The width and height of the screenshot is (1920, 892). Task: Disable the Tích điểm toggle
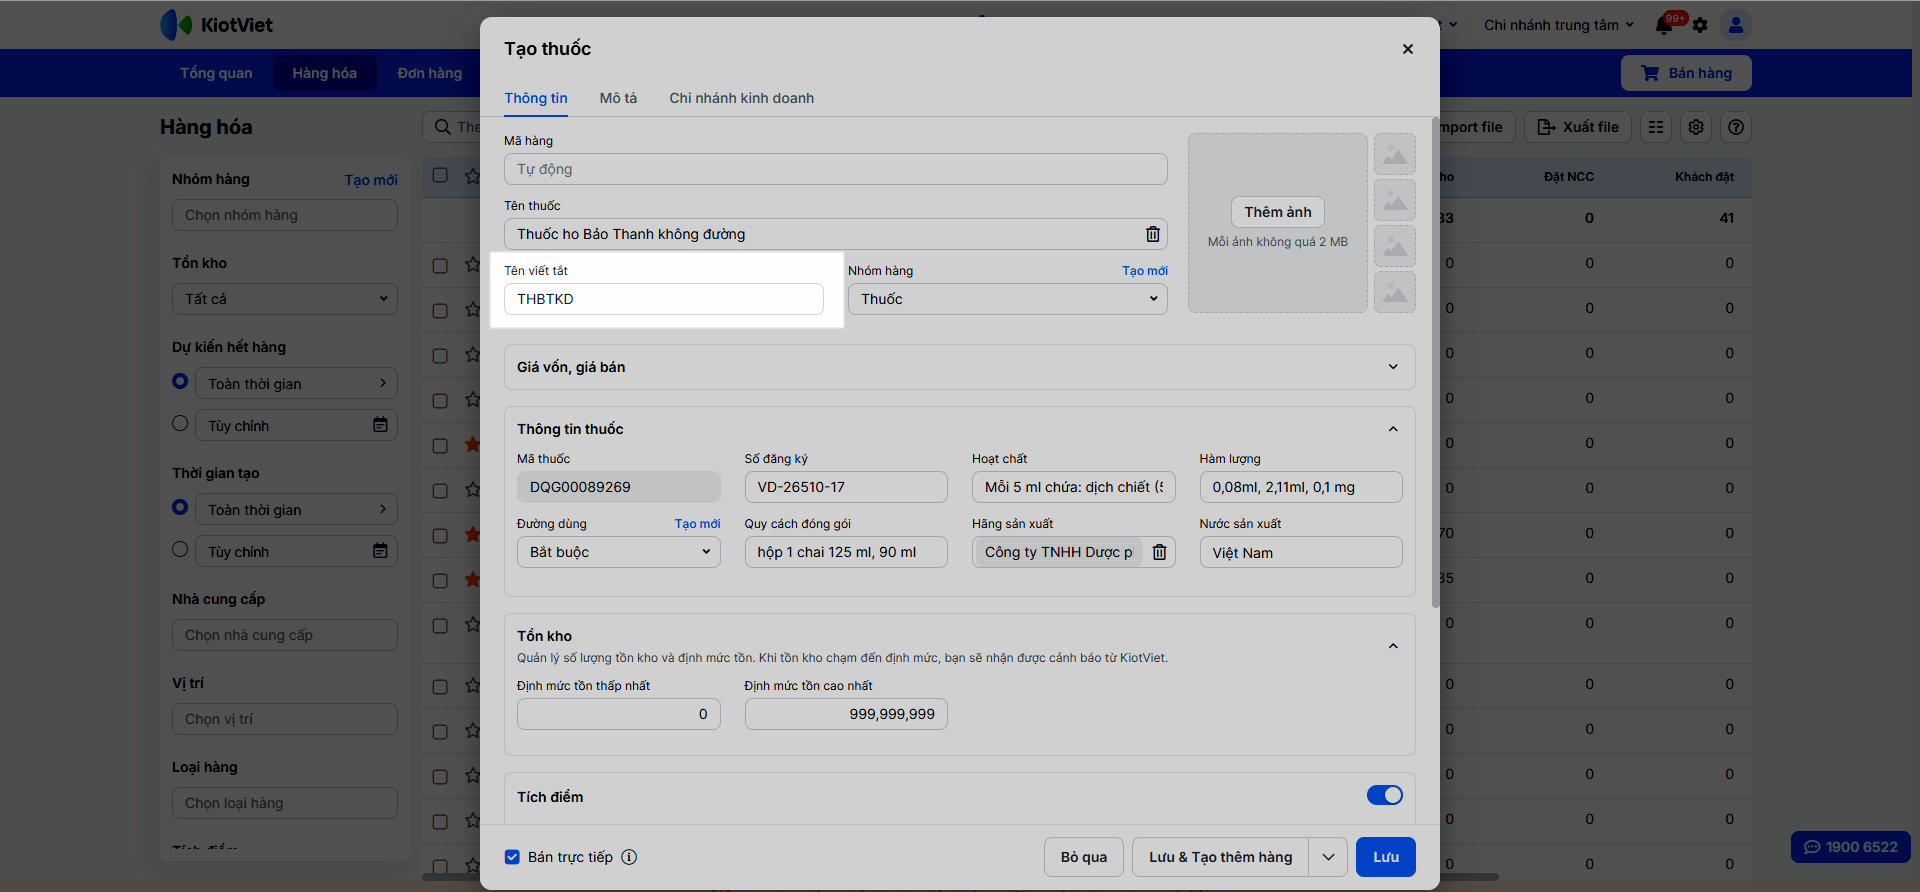[x=1384, y=795]
